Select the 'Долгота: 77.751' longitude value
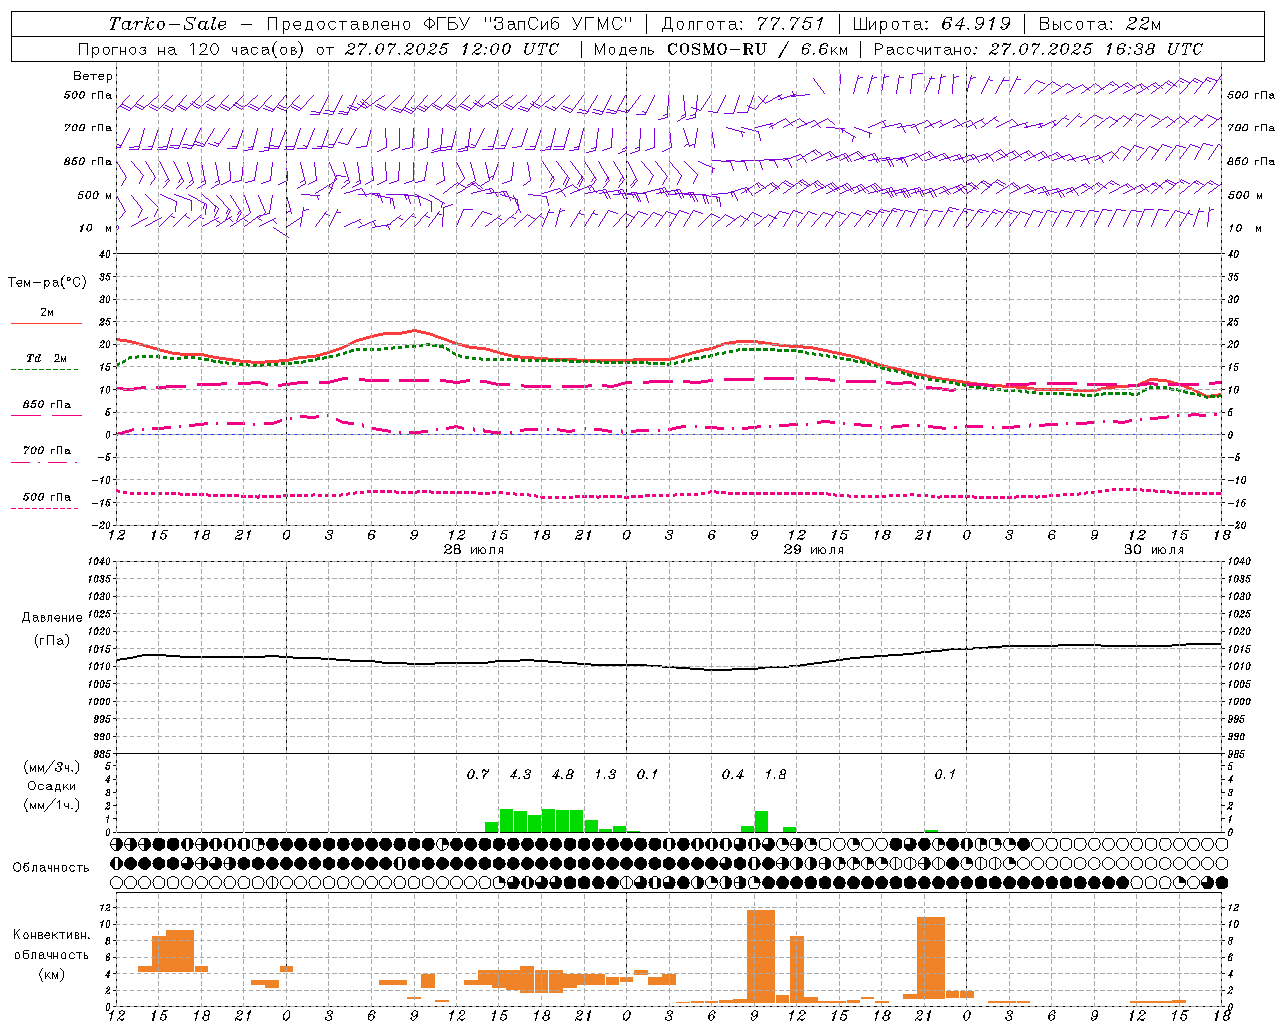This screenshot has height=1024, width=1280. pyautogui.click(x=743, y=24)
